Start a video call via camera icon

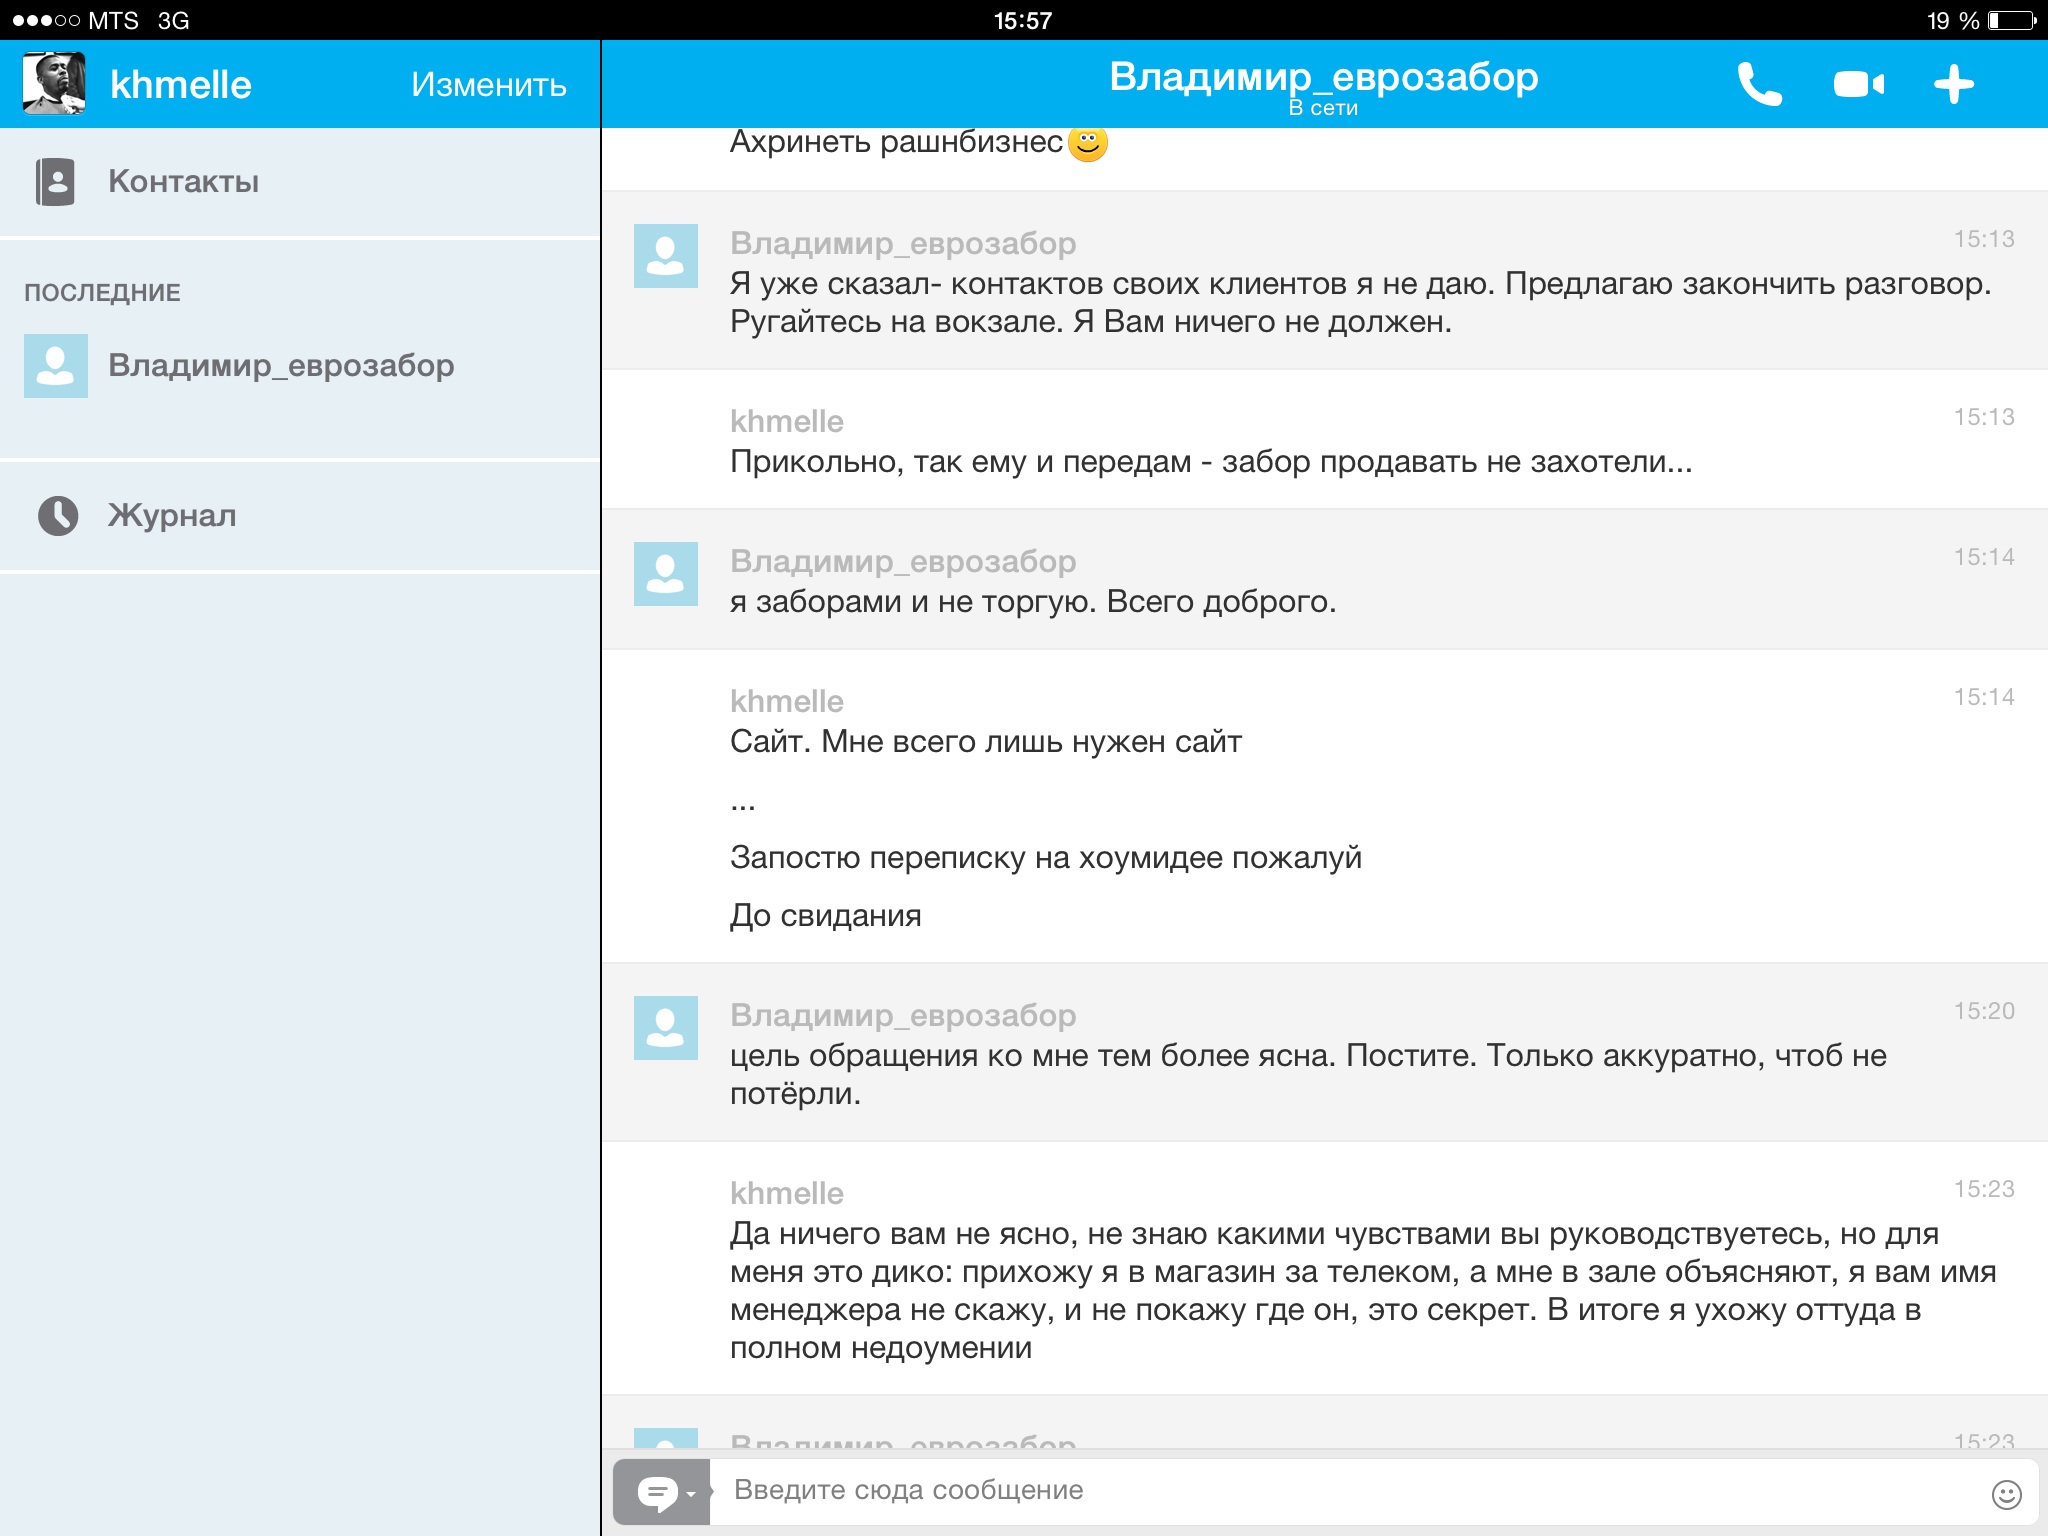[x=1858, y=84]
